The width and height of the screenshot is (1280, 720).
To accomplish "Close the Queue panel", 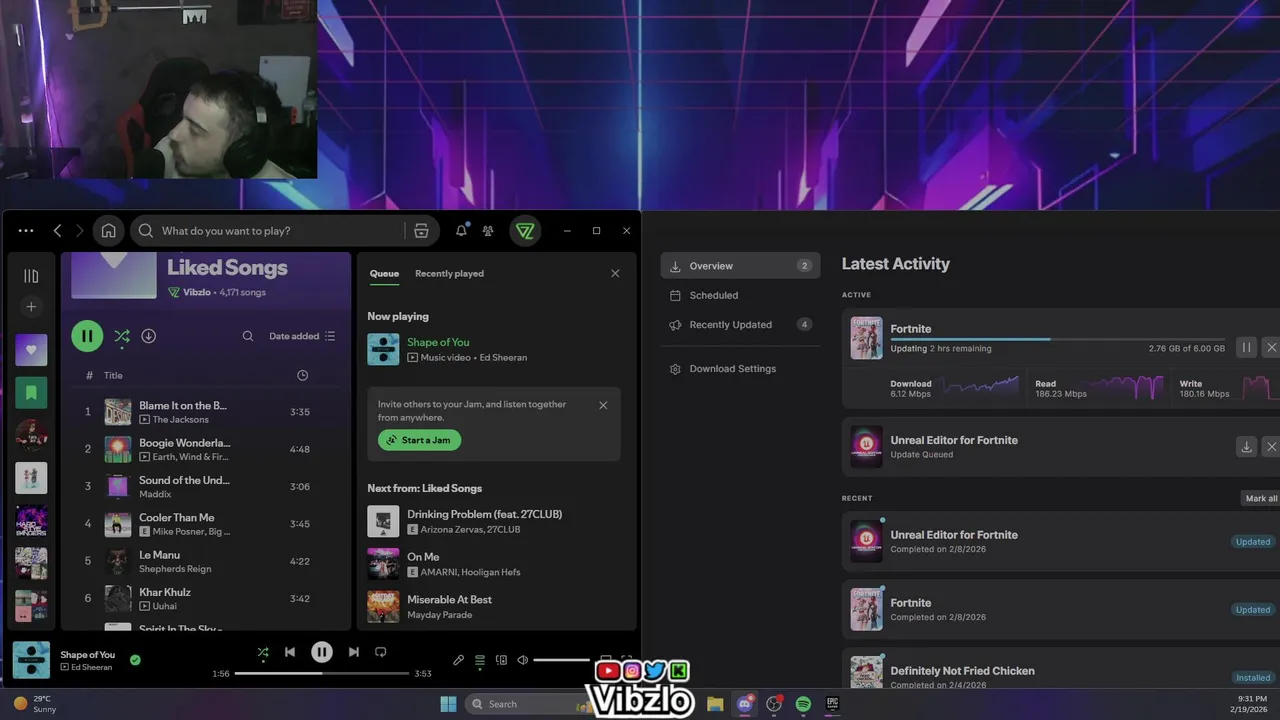I will click(615, 273).
